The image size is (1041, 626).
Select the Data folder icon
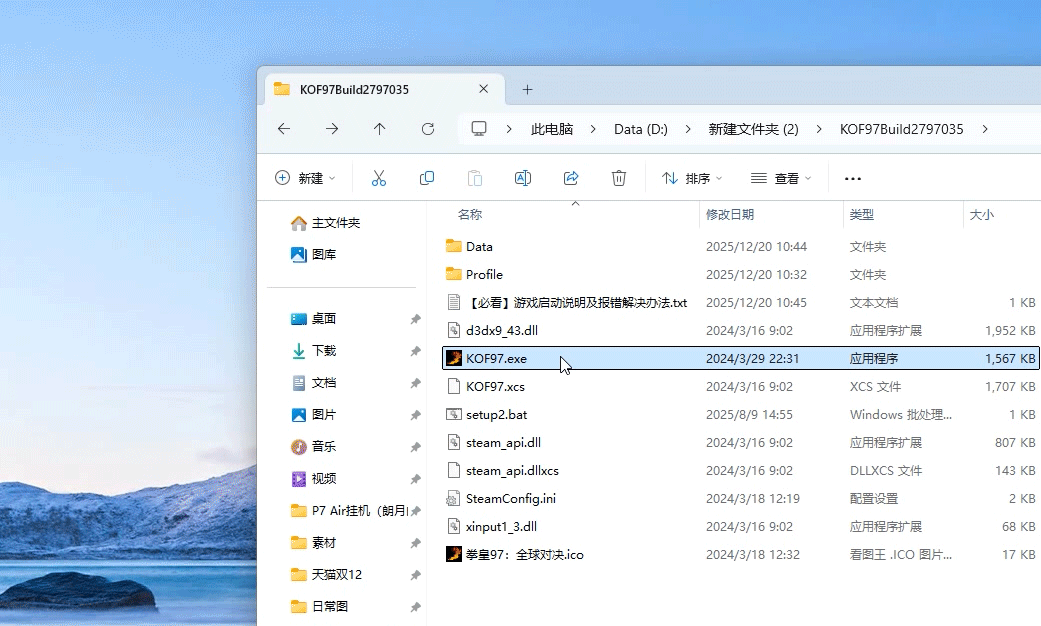click(x=453, y=246)
